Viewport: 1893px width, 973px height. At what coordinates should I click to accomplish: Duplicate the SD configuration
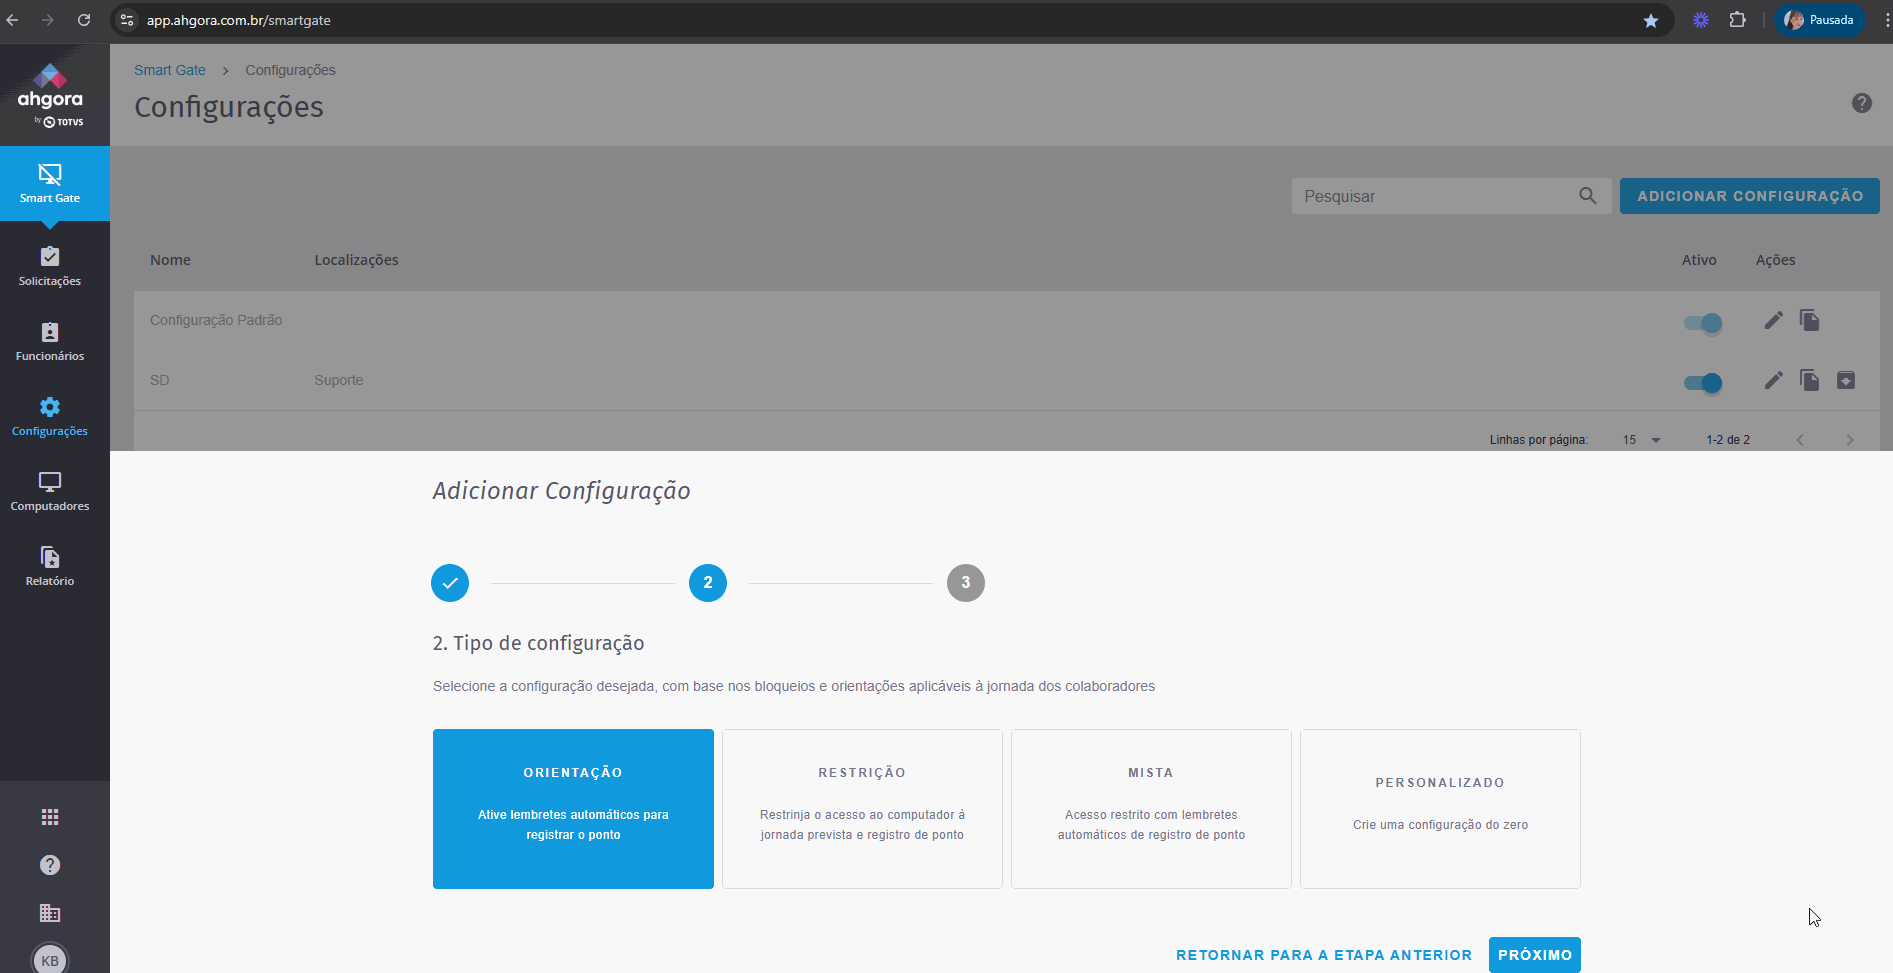pyautogui.click(x=1809, y=380)
